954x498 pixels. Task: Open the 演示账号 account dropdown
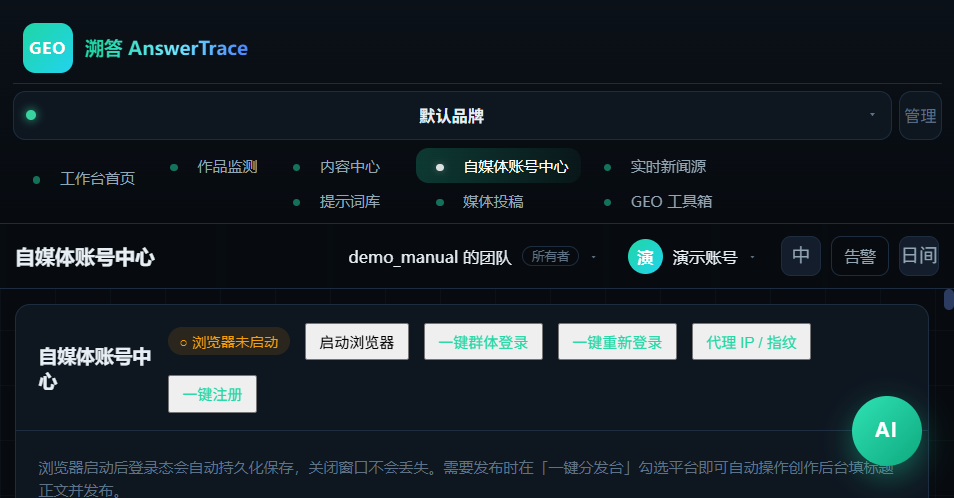tap(692, 257)
